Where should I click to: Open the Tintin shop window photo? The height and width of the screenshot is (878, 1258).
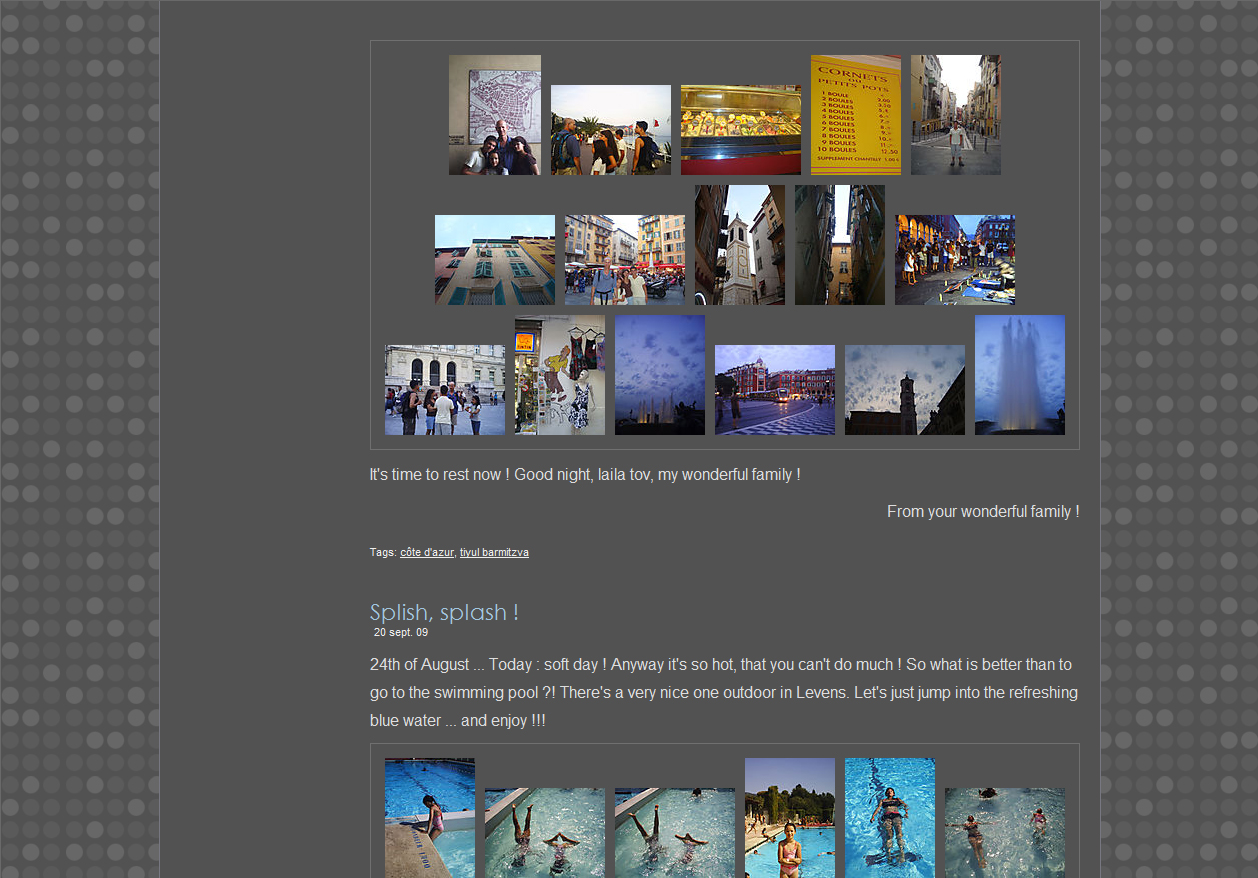(x=559, y=375)
